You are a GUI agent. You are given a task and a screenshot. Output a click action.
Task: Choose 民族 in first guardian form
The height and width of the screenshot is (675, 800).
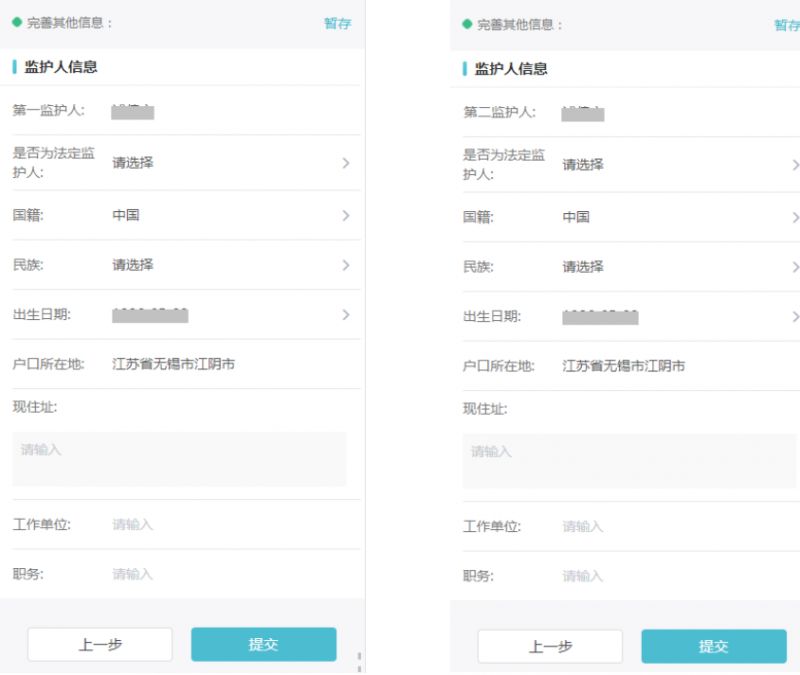click(186, 265)
